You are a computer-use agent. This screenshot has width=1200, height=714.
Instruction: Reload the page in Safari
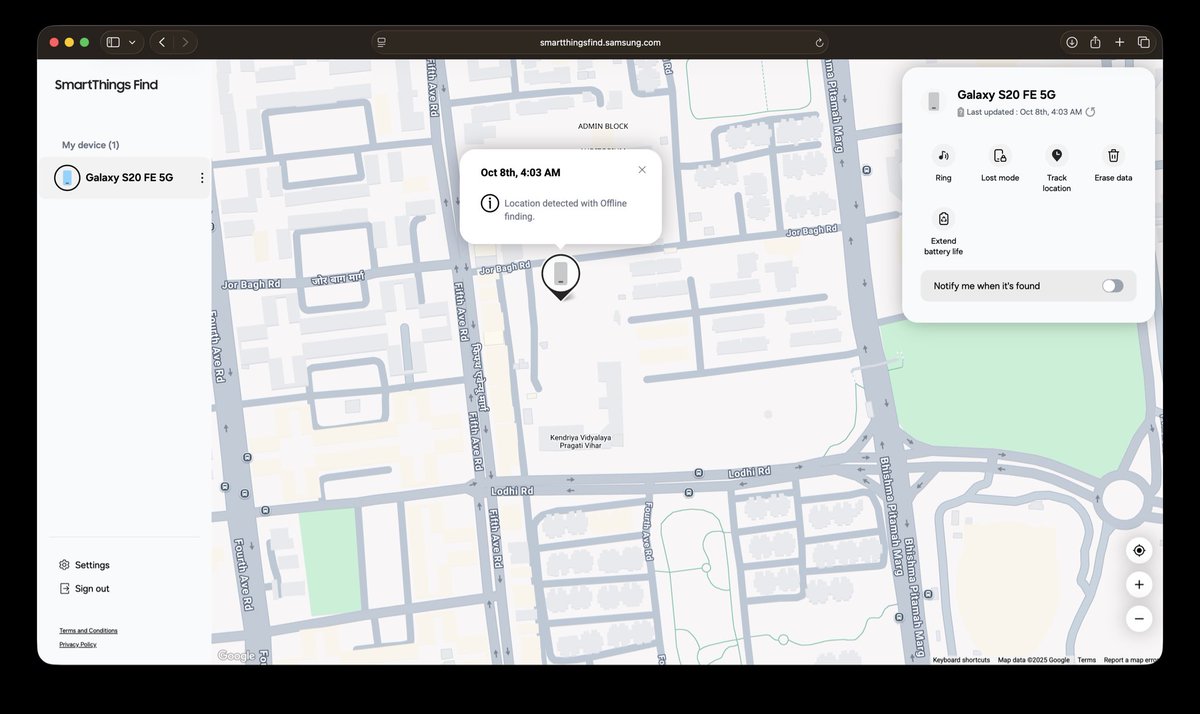819,42
